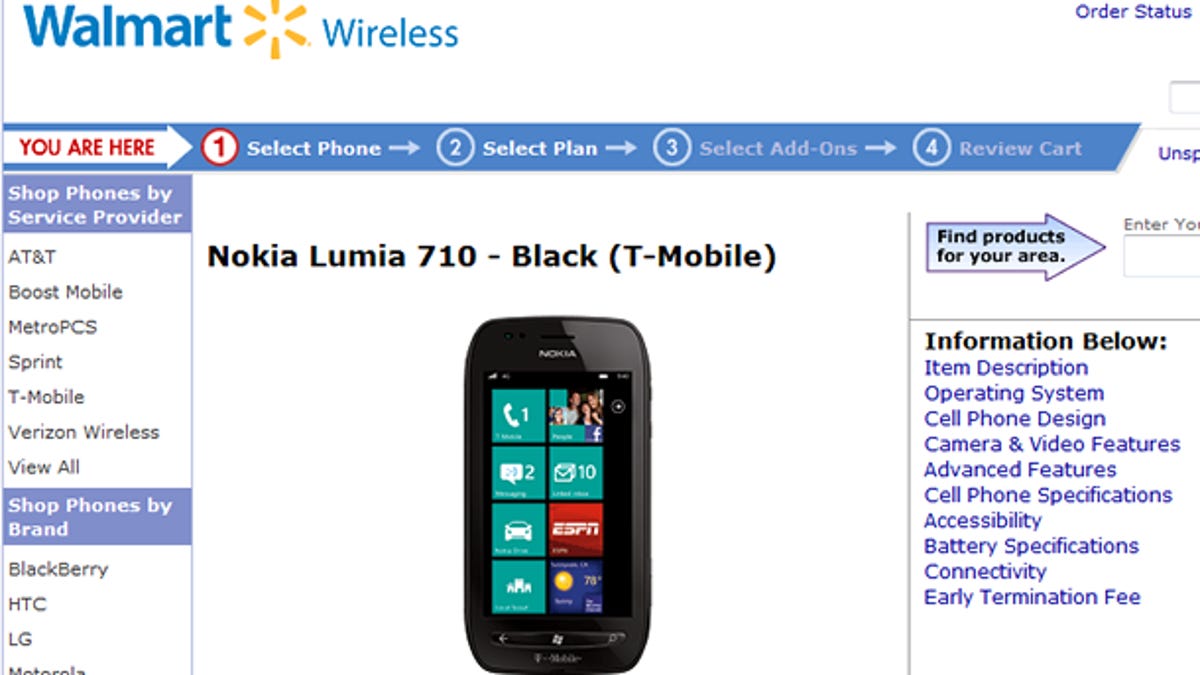
Task: Open Early Termination Fee information
Action: tap(1032, 597)
